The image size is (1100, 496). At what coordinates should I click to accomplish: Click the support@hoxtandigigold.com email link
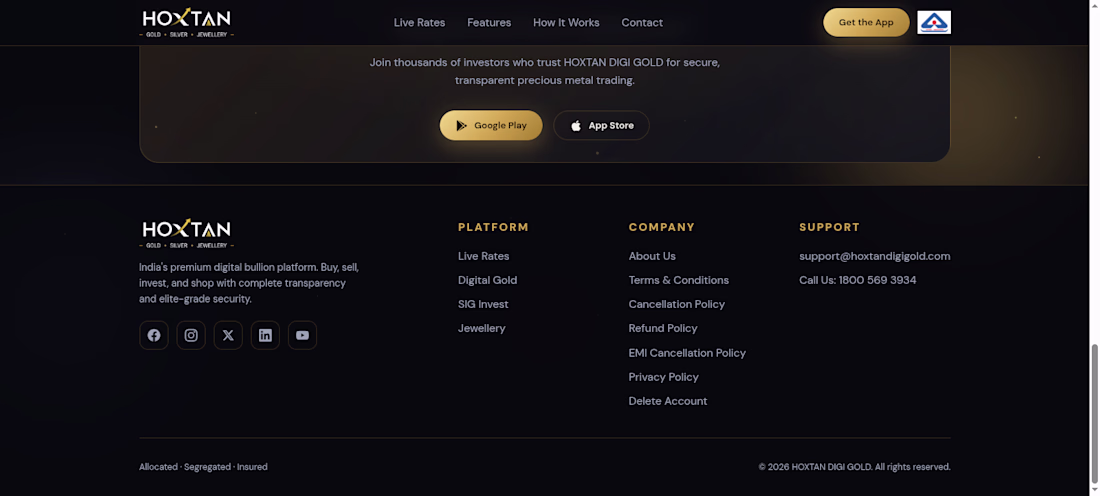(x=875, y=256)
